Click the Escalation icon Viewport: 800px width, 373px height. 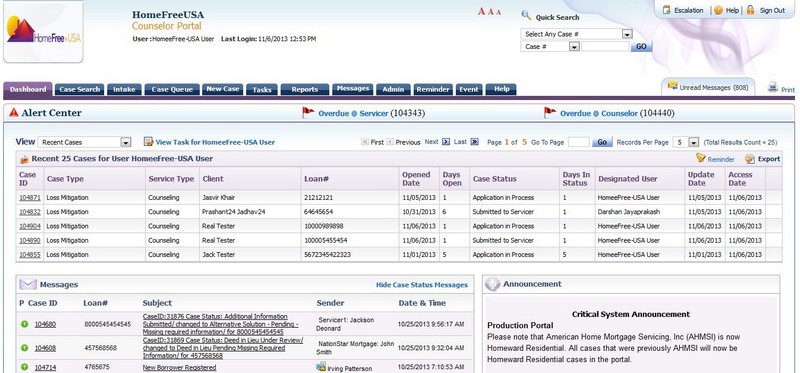666,10
